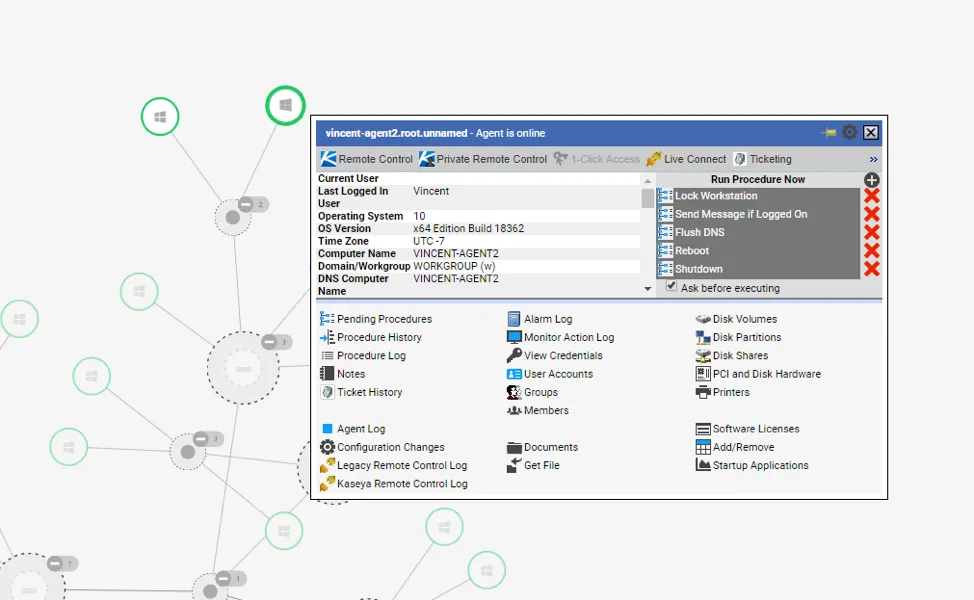The image size is (974, 600).
Task: Delete the Reboot procedure entry
Action: coord(871,251)
